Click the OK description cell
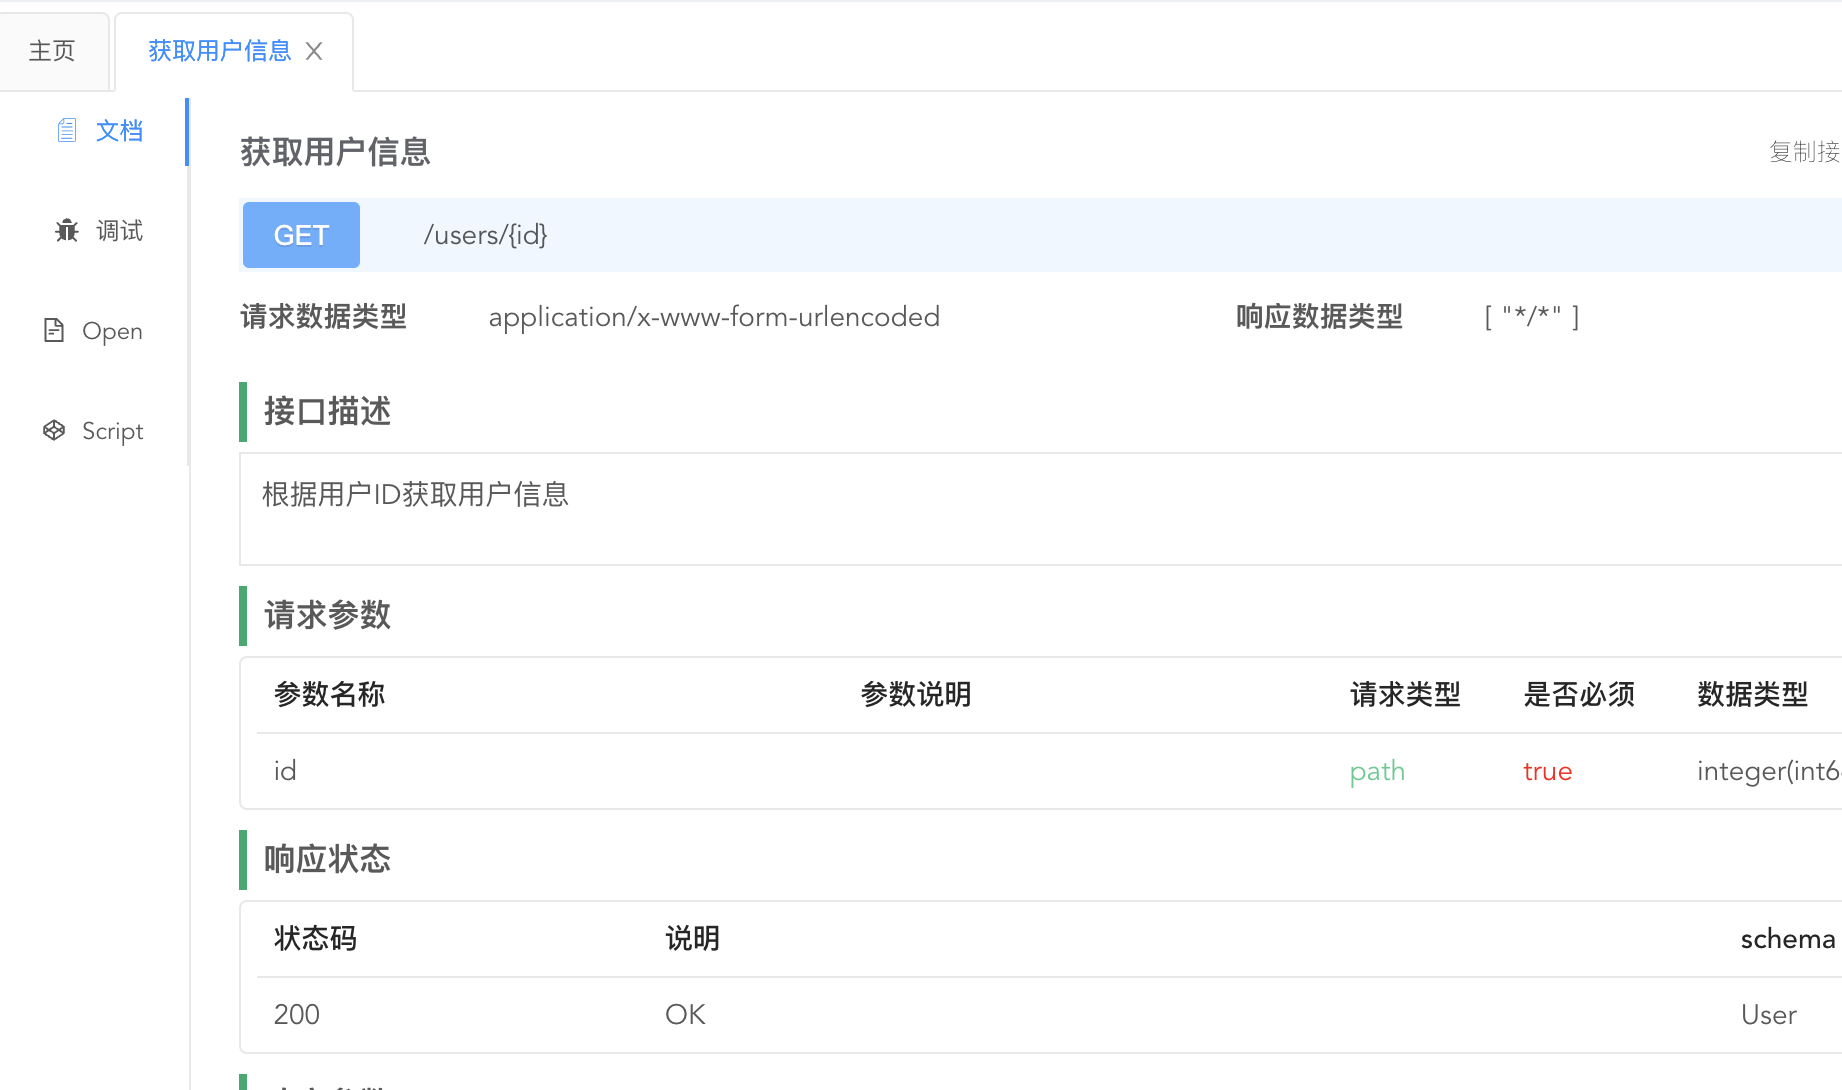1842x1090 pixels. (685, 1015)
